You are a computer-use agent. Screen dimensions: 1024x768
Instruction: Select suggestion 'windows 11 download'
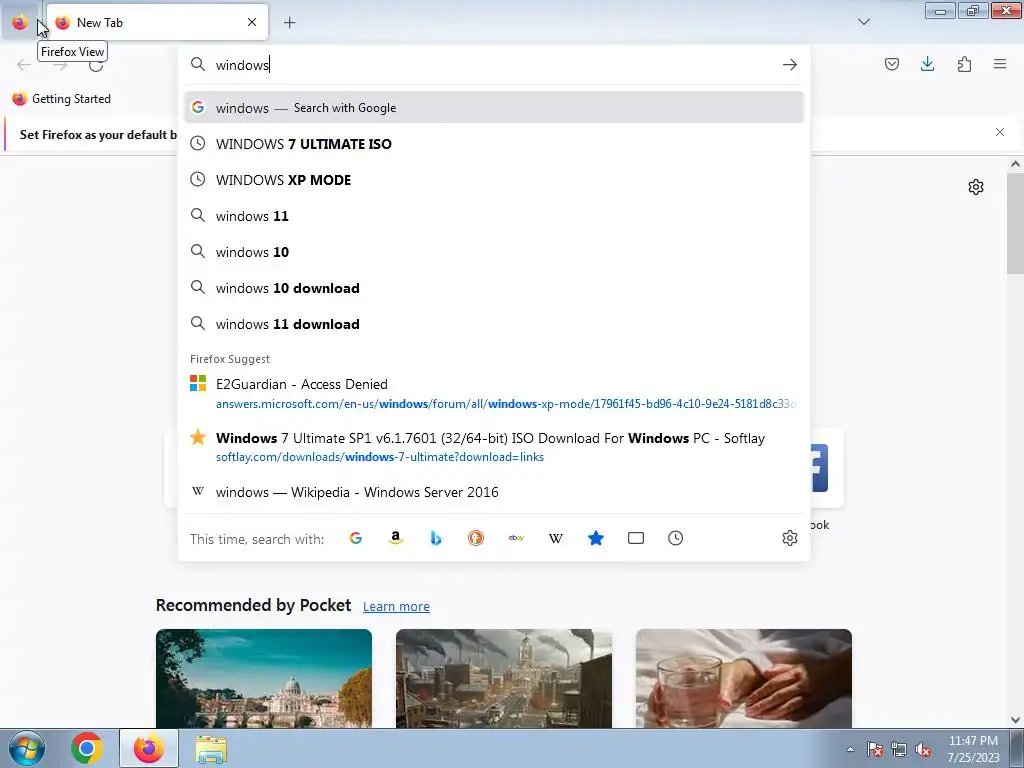point(494,324)
